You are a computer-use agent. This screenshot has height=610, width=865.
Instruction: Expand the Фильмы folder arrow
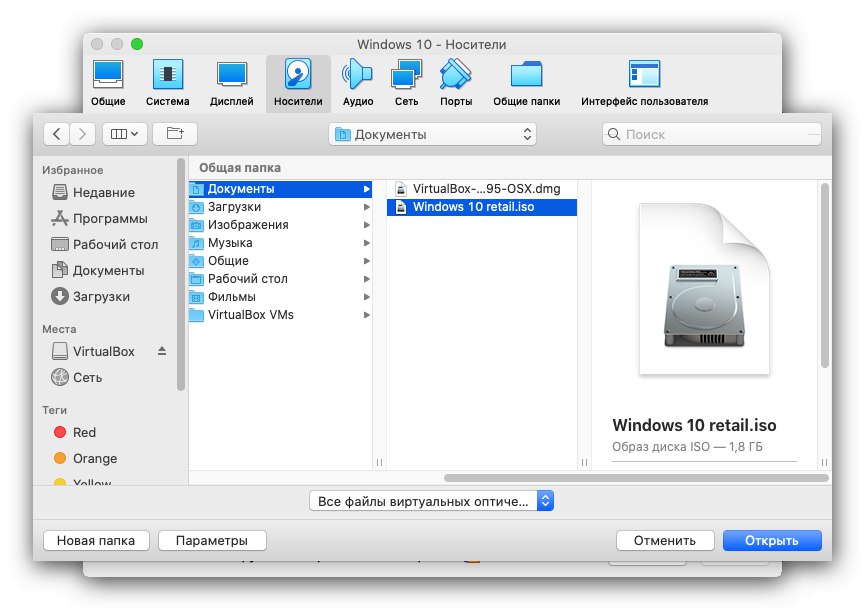coord(366,297)
